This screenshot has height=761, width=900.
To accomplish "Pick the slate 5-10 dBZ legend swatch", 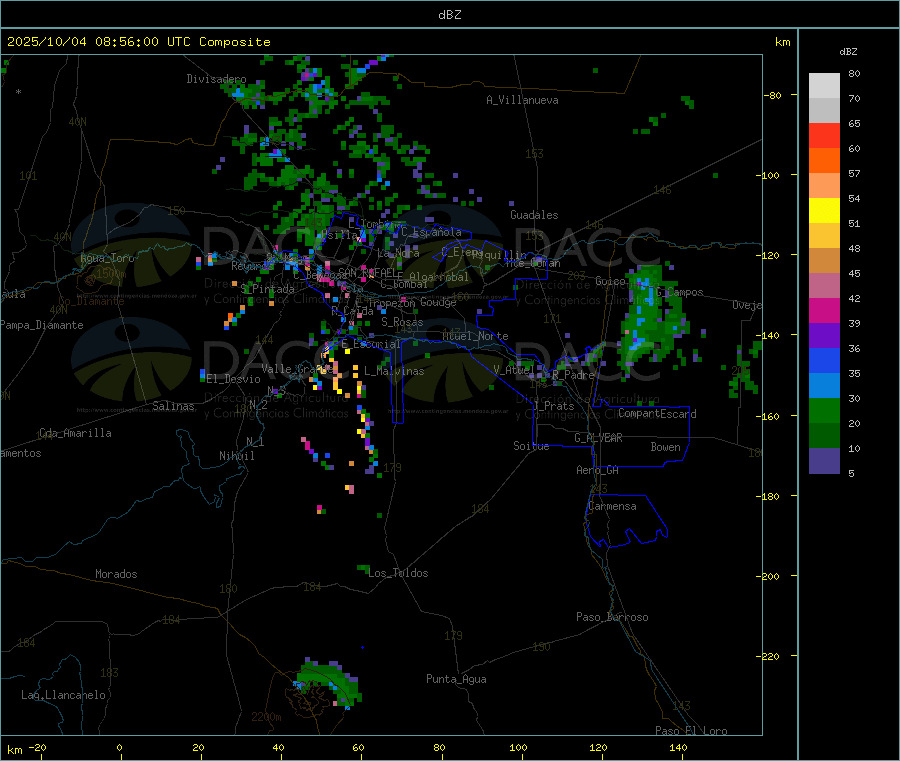I will click(x=824, y=461).
